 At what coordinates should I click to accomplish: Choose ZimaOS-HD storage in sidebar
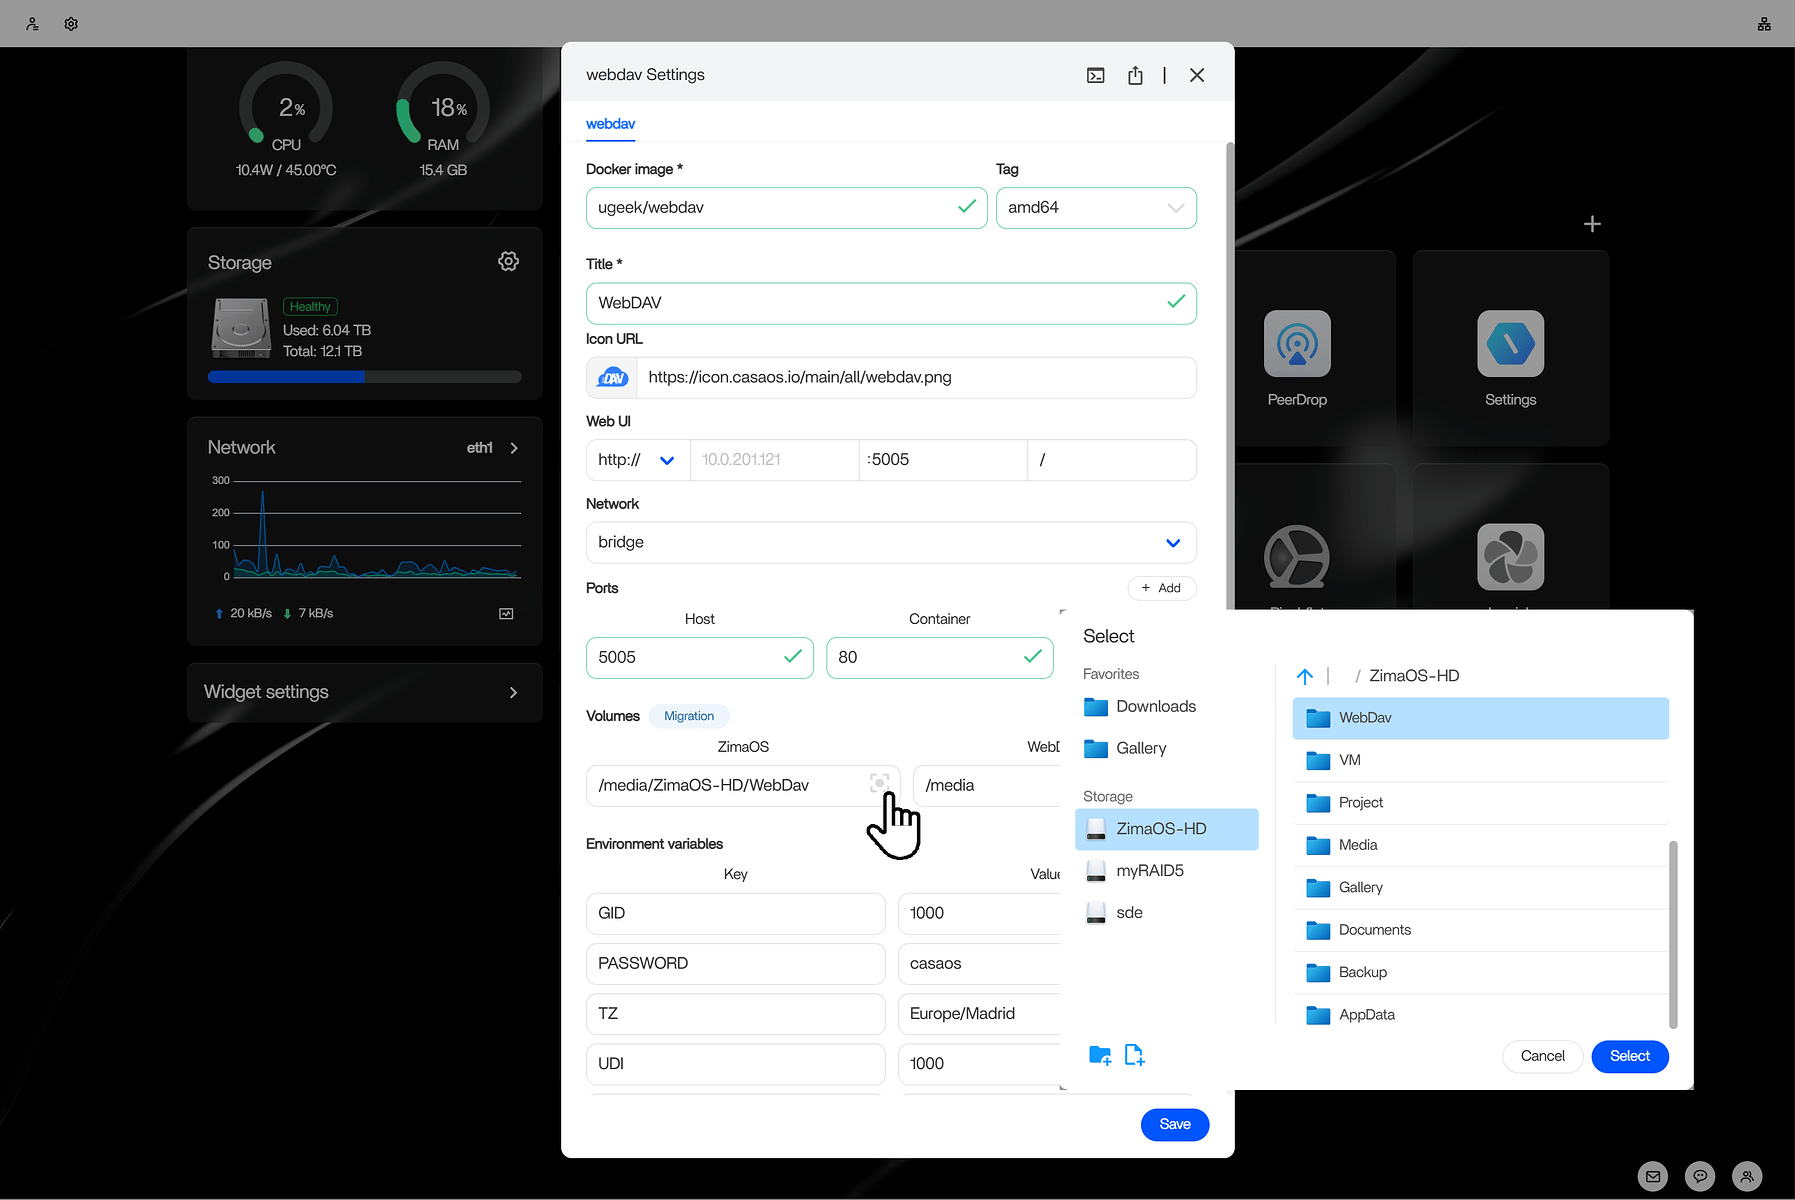pyautogui.click(x=1166, y=829)
